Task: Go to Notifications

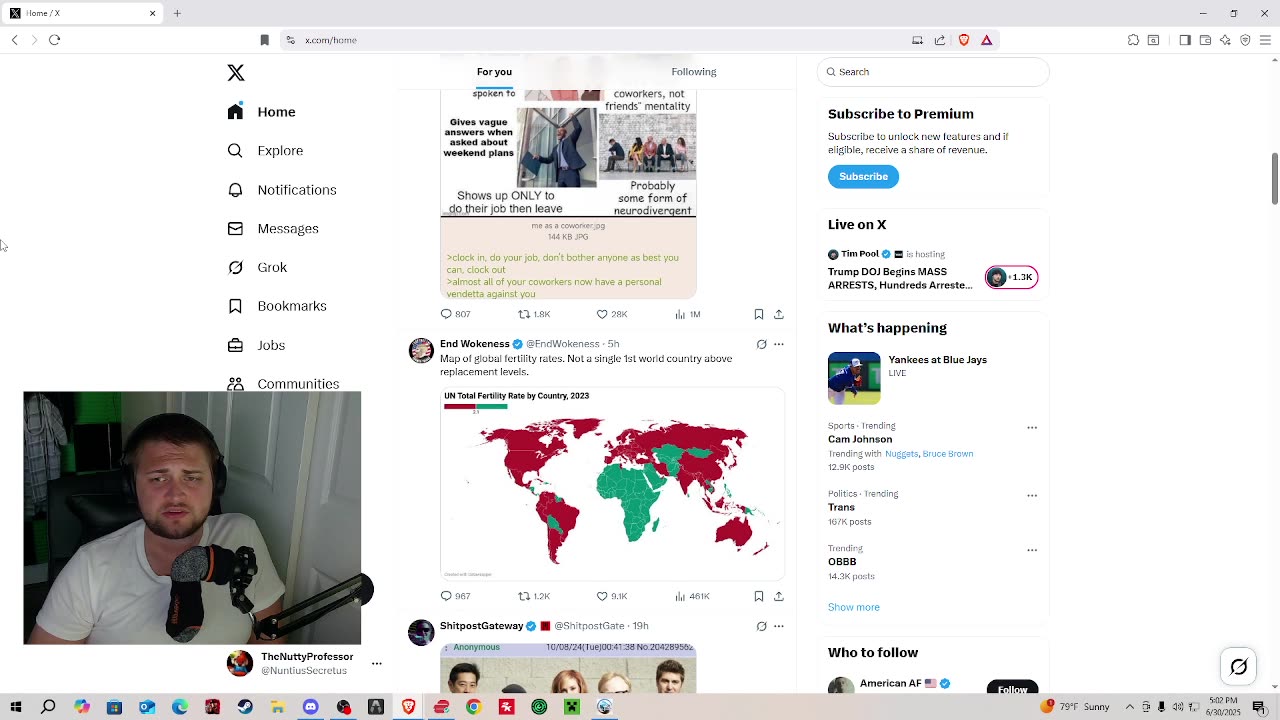Action: 282,190
